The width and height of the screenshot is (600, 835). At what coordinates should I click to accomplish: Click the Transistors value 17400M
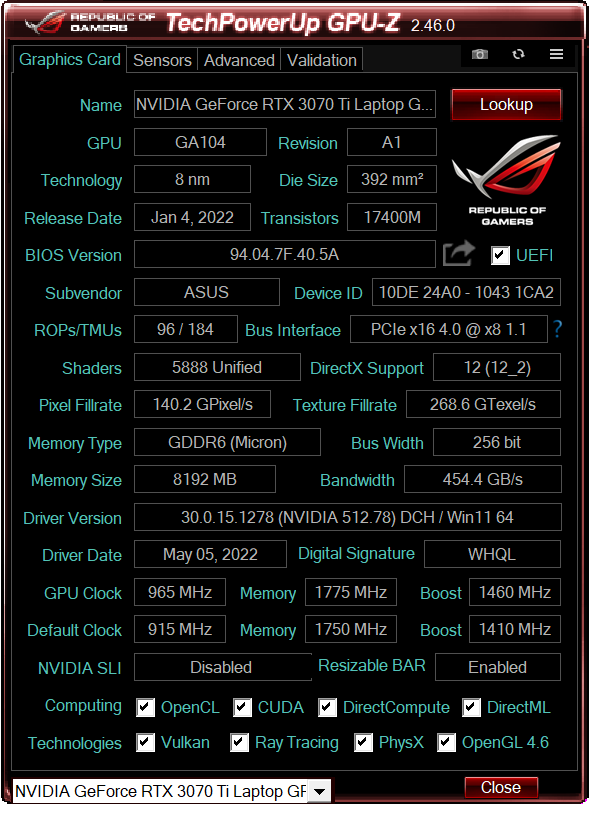click(392, 217)
